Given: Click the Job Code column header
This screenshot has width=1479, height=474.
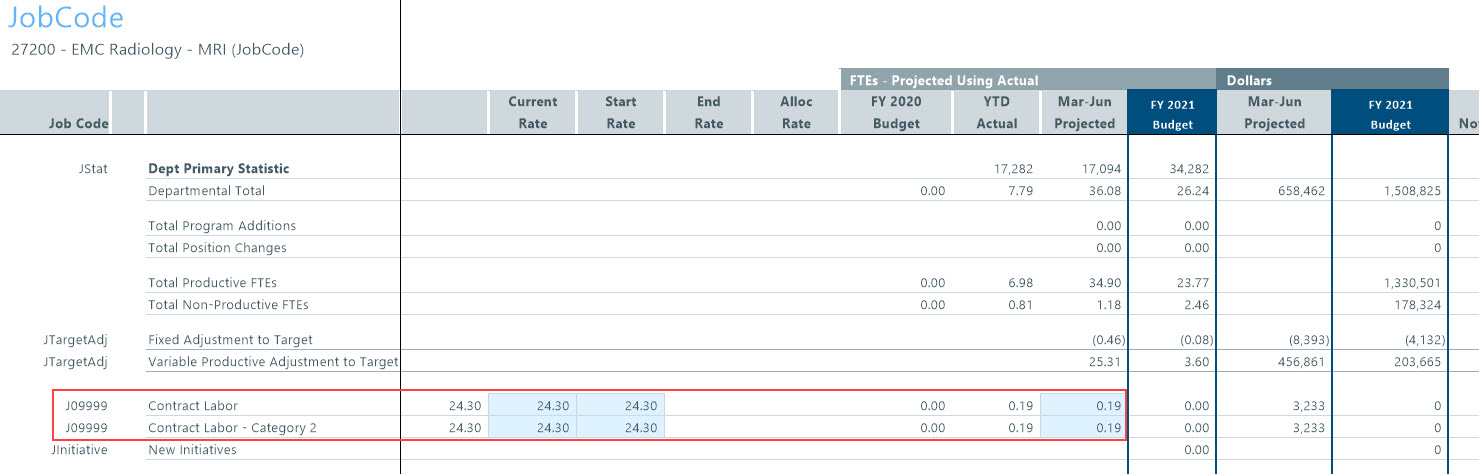Looking at the screenshot, I should [x=78, y=124].
